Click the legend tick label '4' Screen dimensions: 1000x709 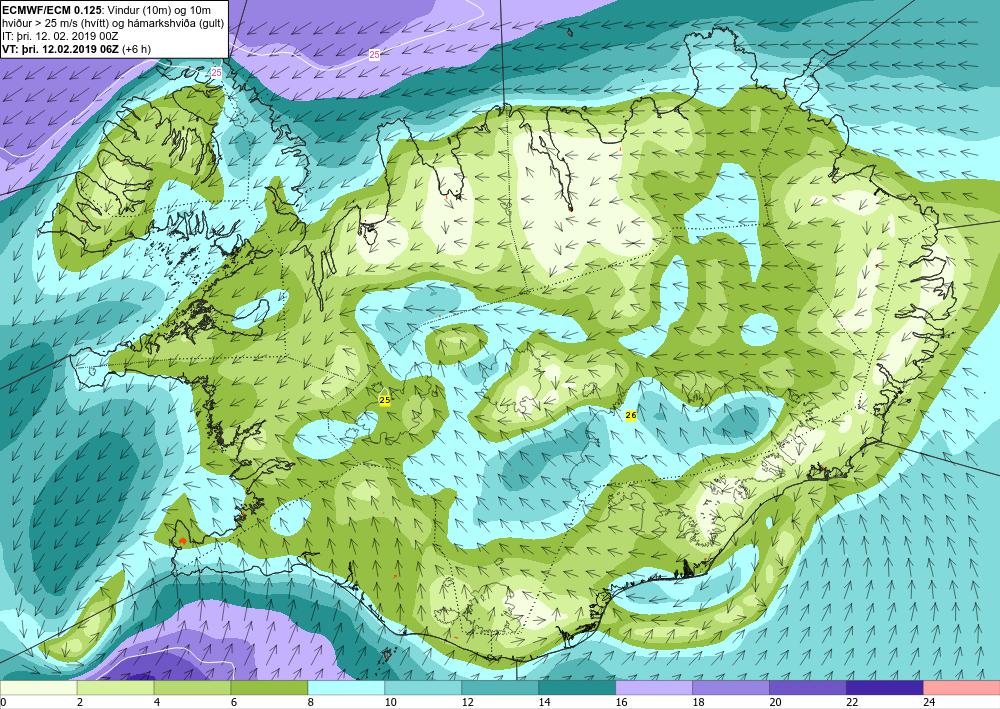157,702
